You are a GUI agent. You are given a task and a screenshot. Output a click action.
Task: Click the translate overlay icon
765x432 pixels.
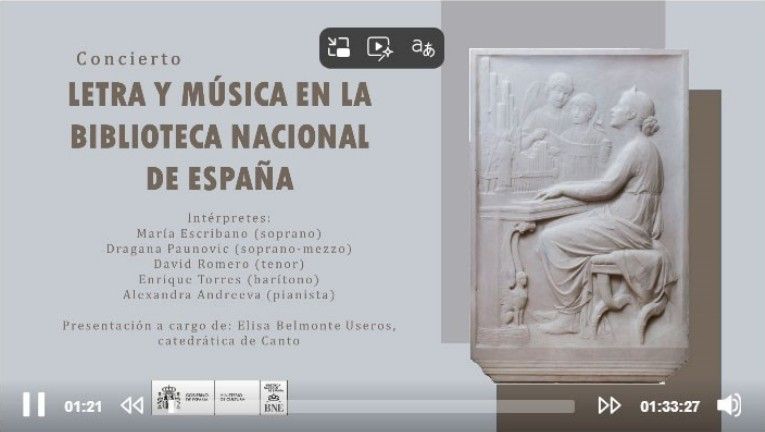(423, 48)
